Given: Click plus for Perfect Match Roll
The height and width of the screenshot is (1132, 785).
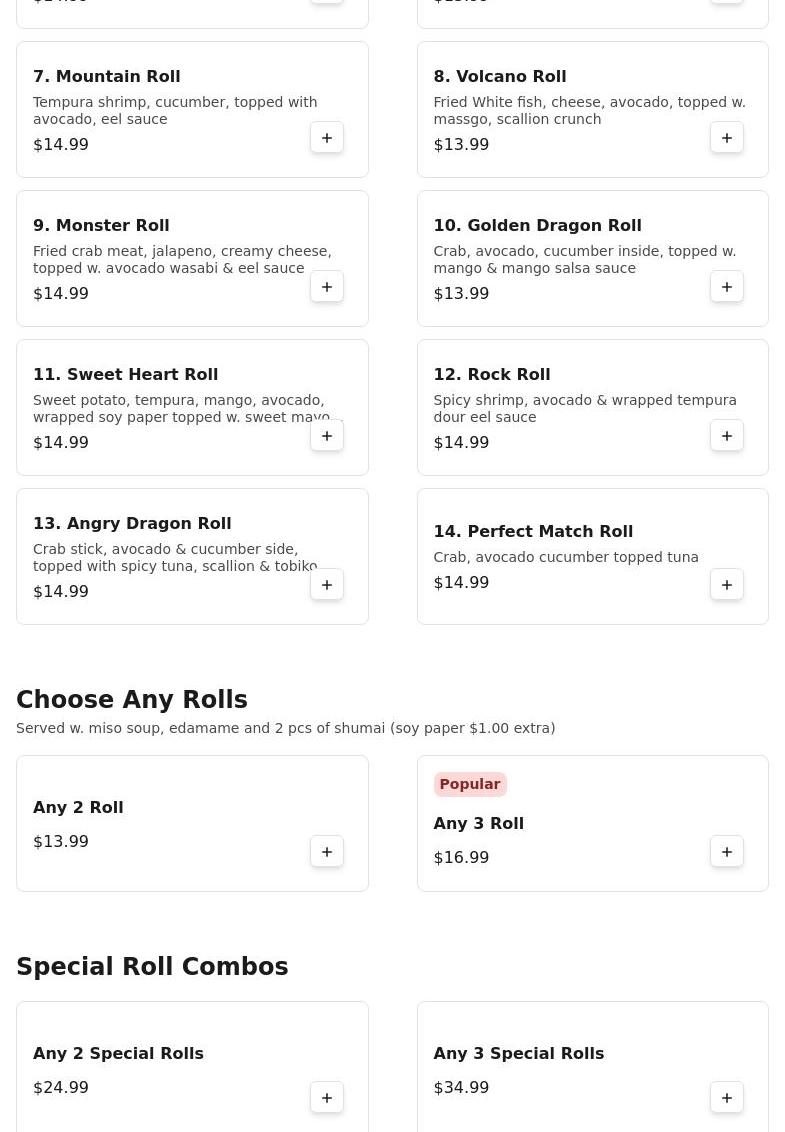Looking at the screenshot, I should [x=727, y=585].
